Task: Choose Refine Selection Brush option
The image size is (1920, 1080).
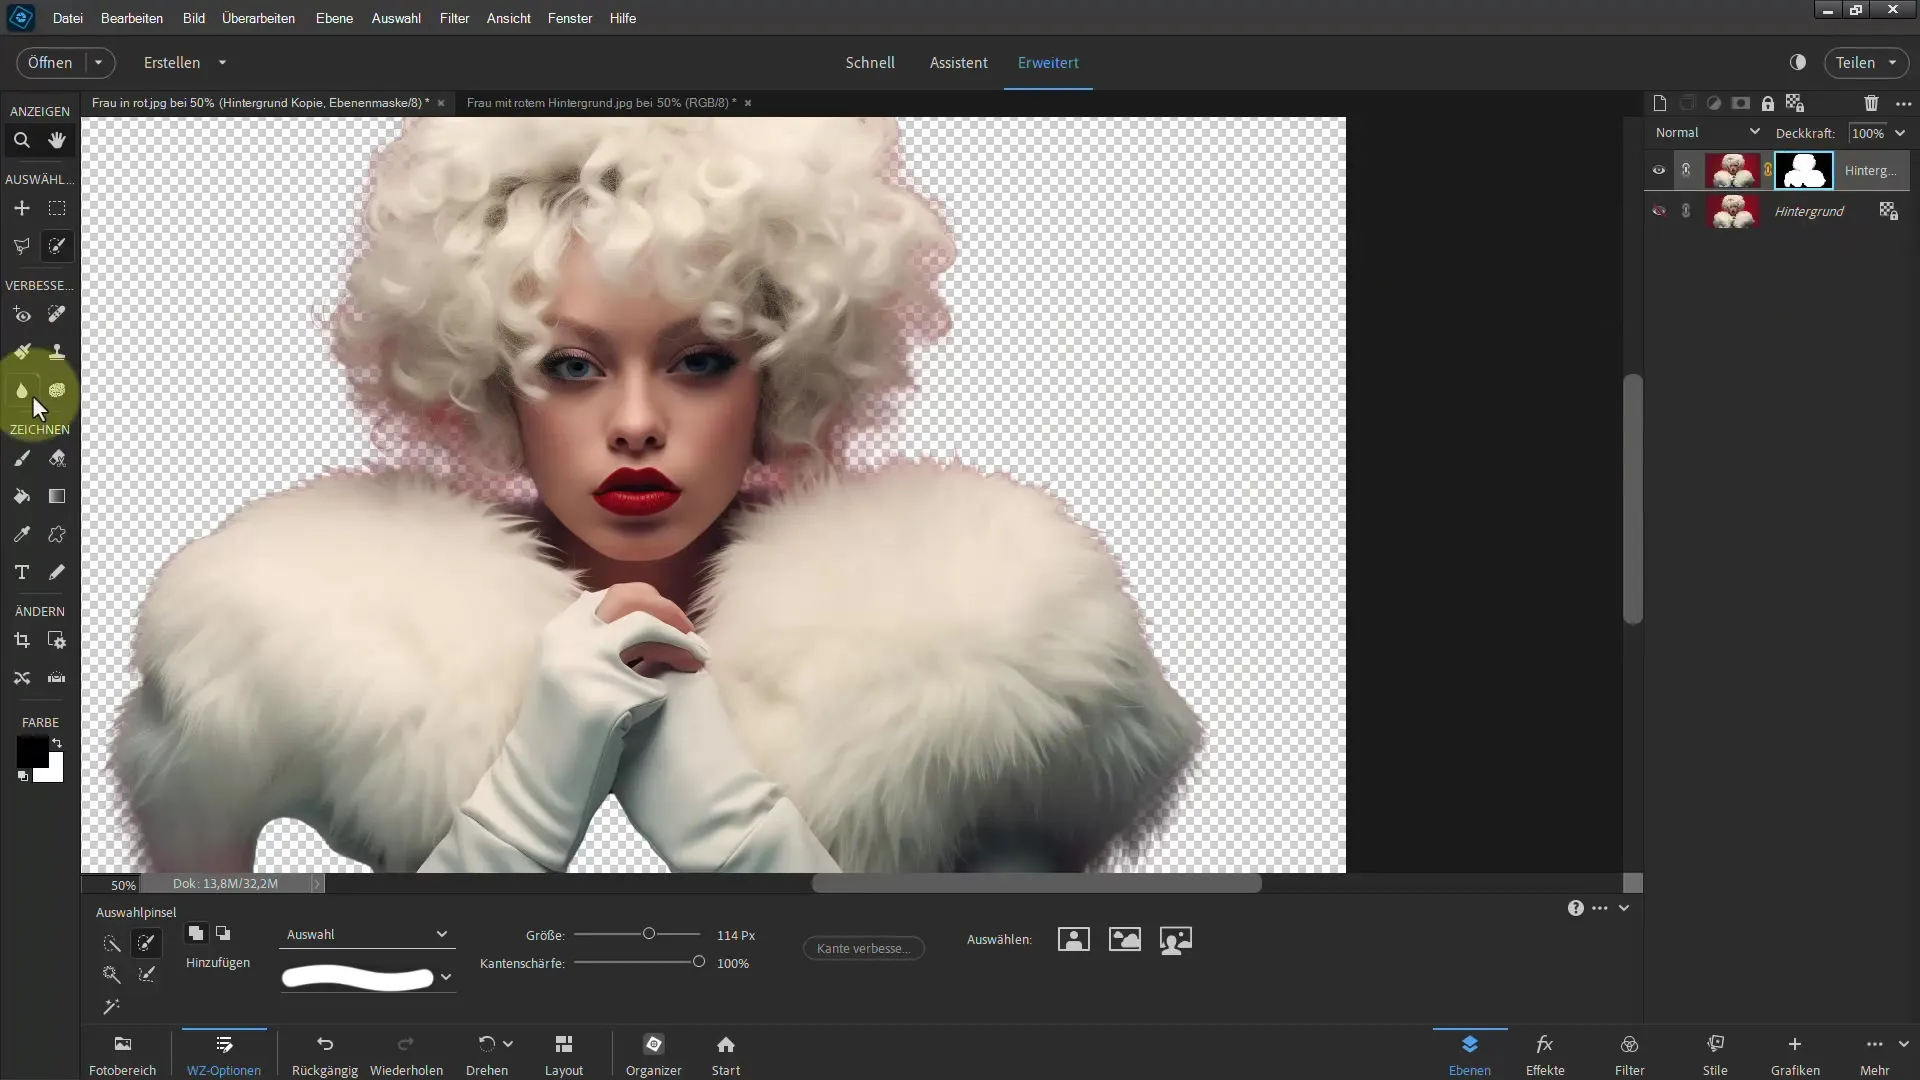Action: 147,975
